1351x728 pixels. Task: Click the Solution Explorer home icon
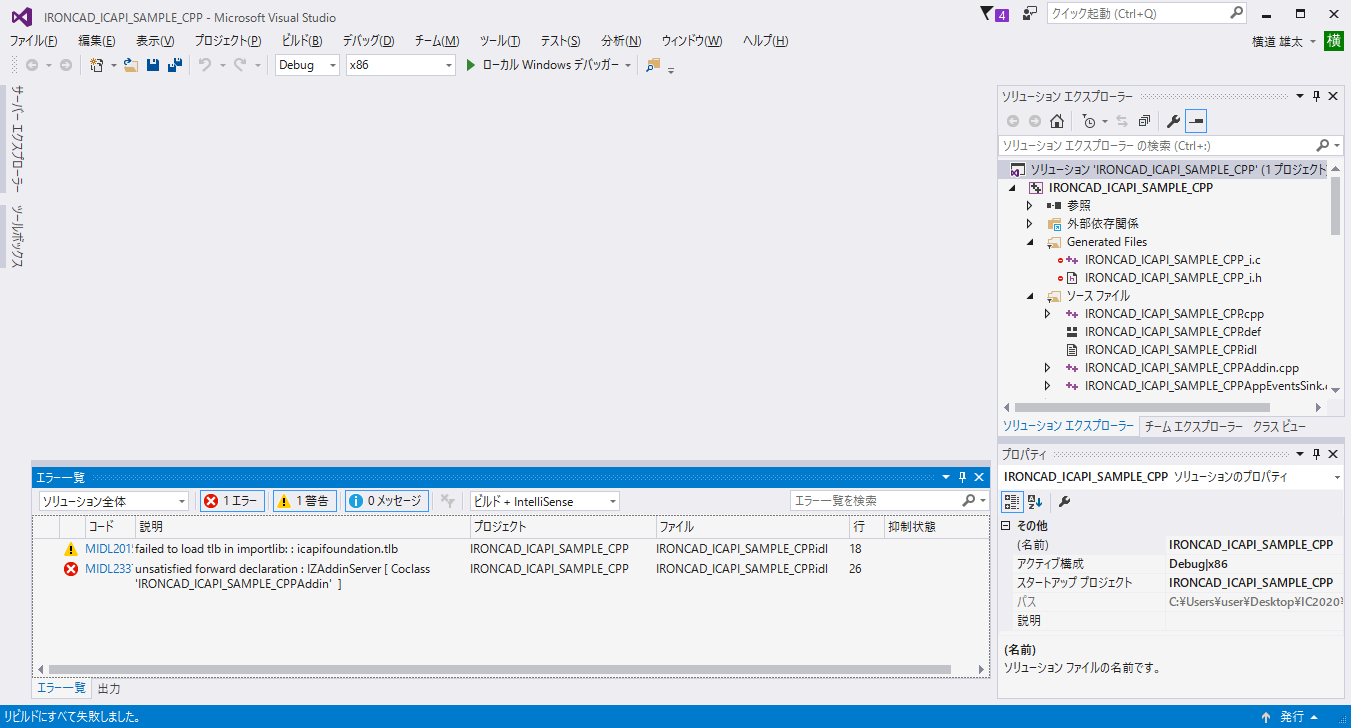(x=1056, y=121)
